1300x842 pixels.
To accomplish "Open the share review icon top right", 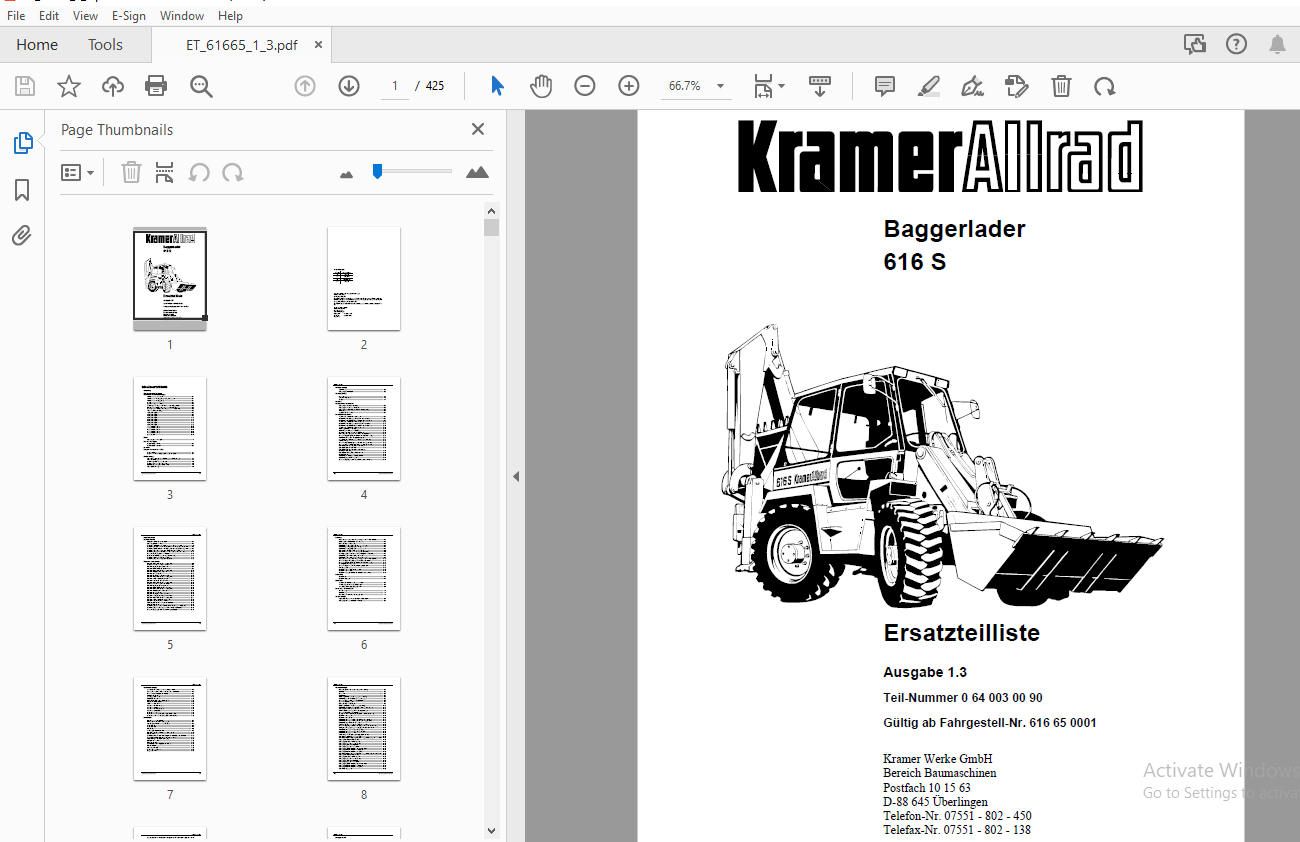I will click(1194, 44).
